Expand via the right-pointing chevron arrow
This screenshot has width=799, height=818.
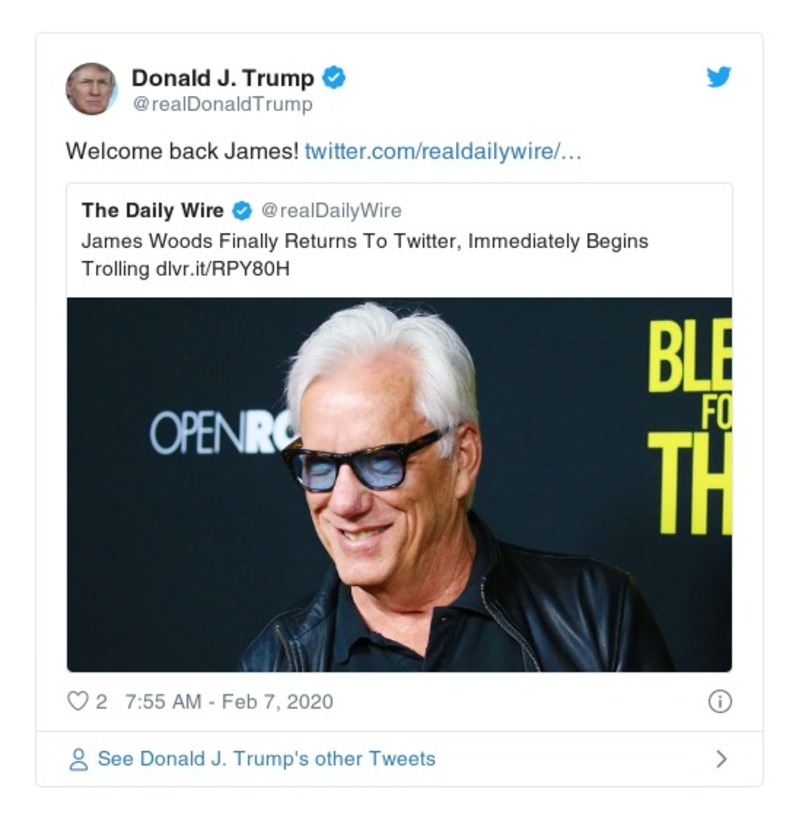point(722,759)
